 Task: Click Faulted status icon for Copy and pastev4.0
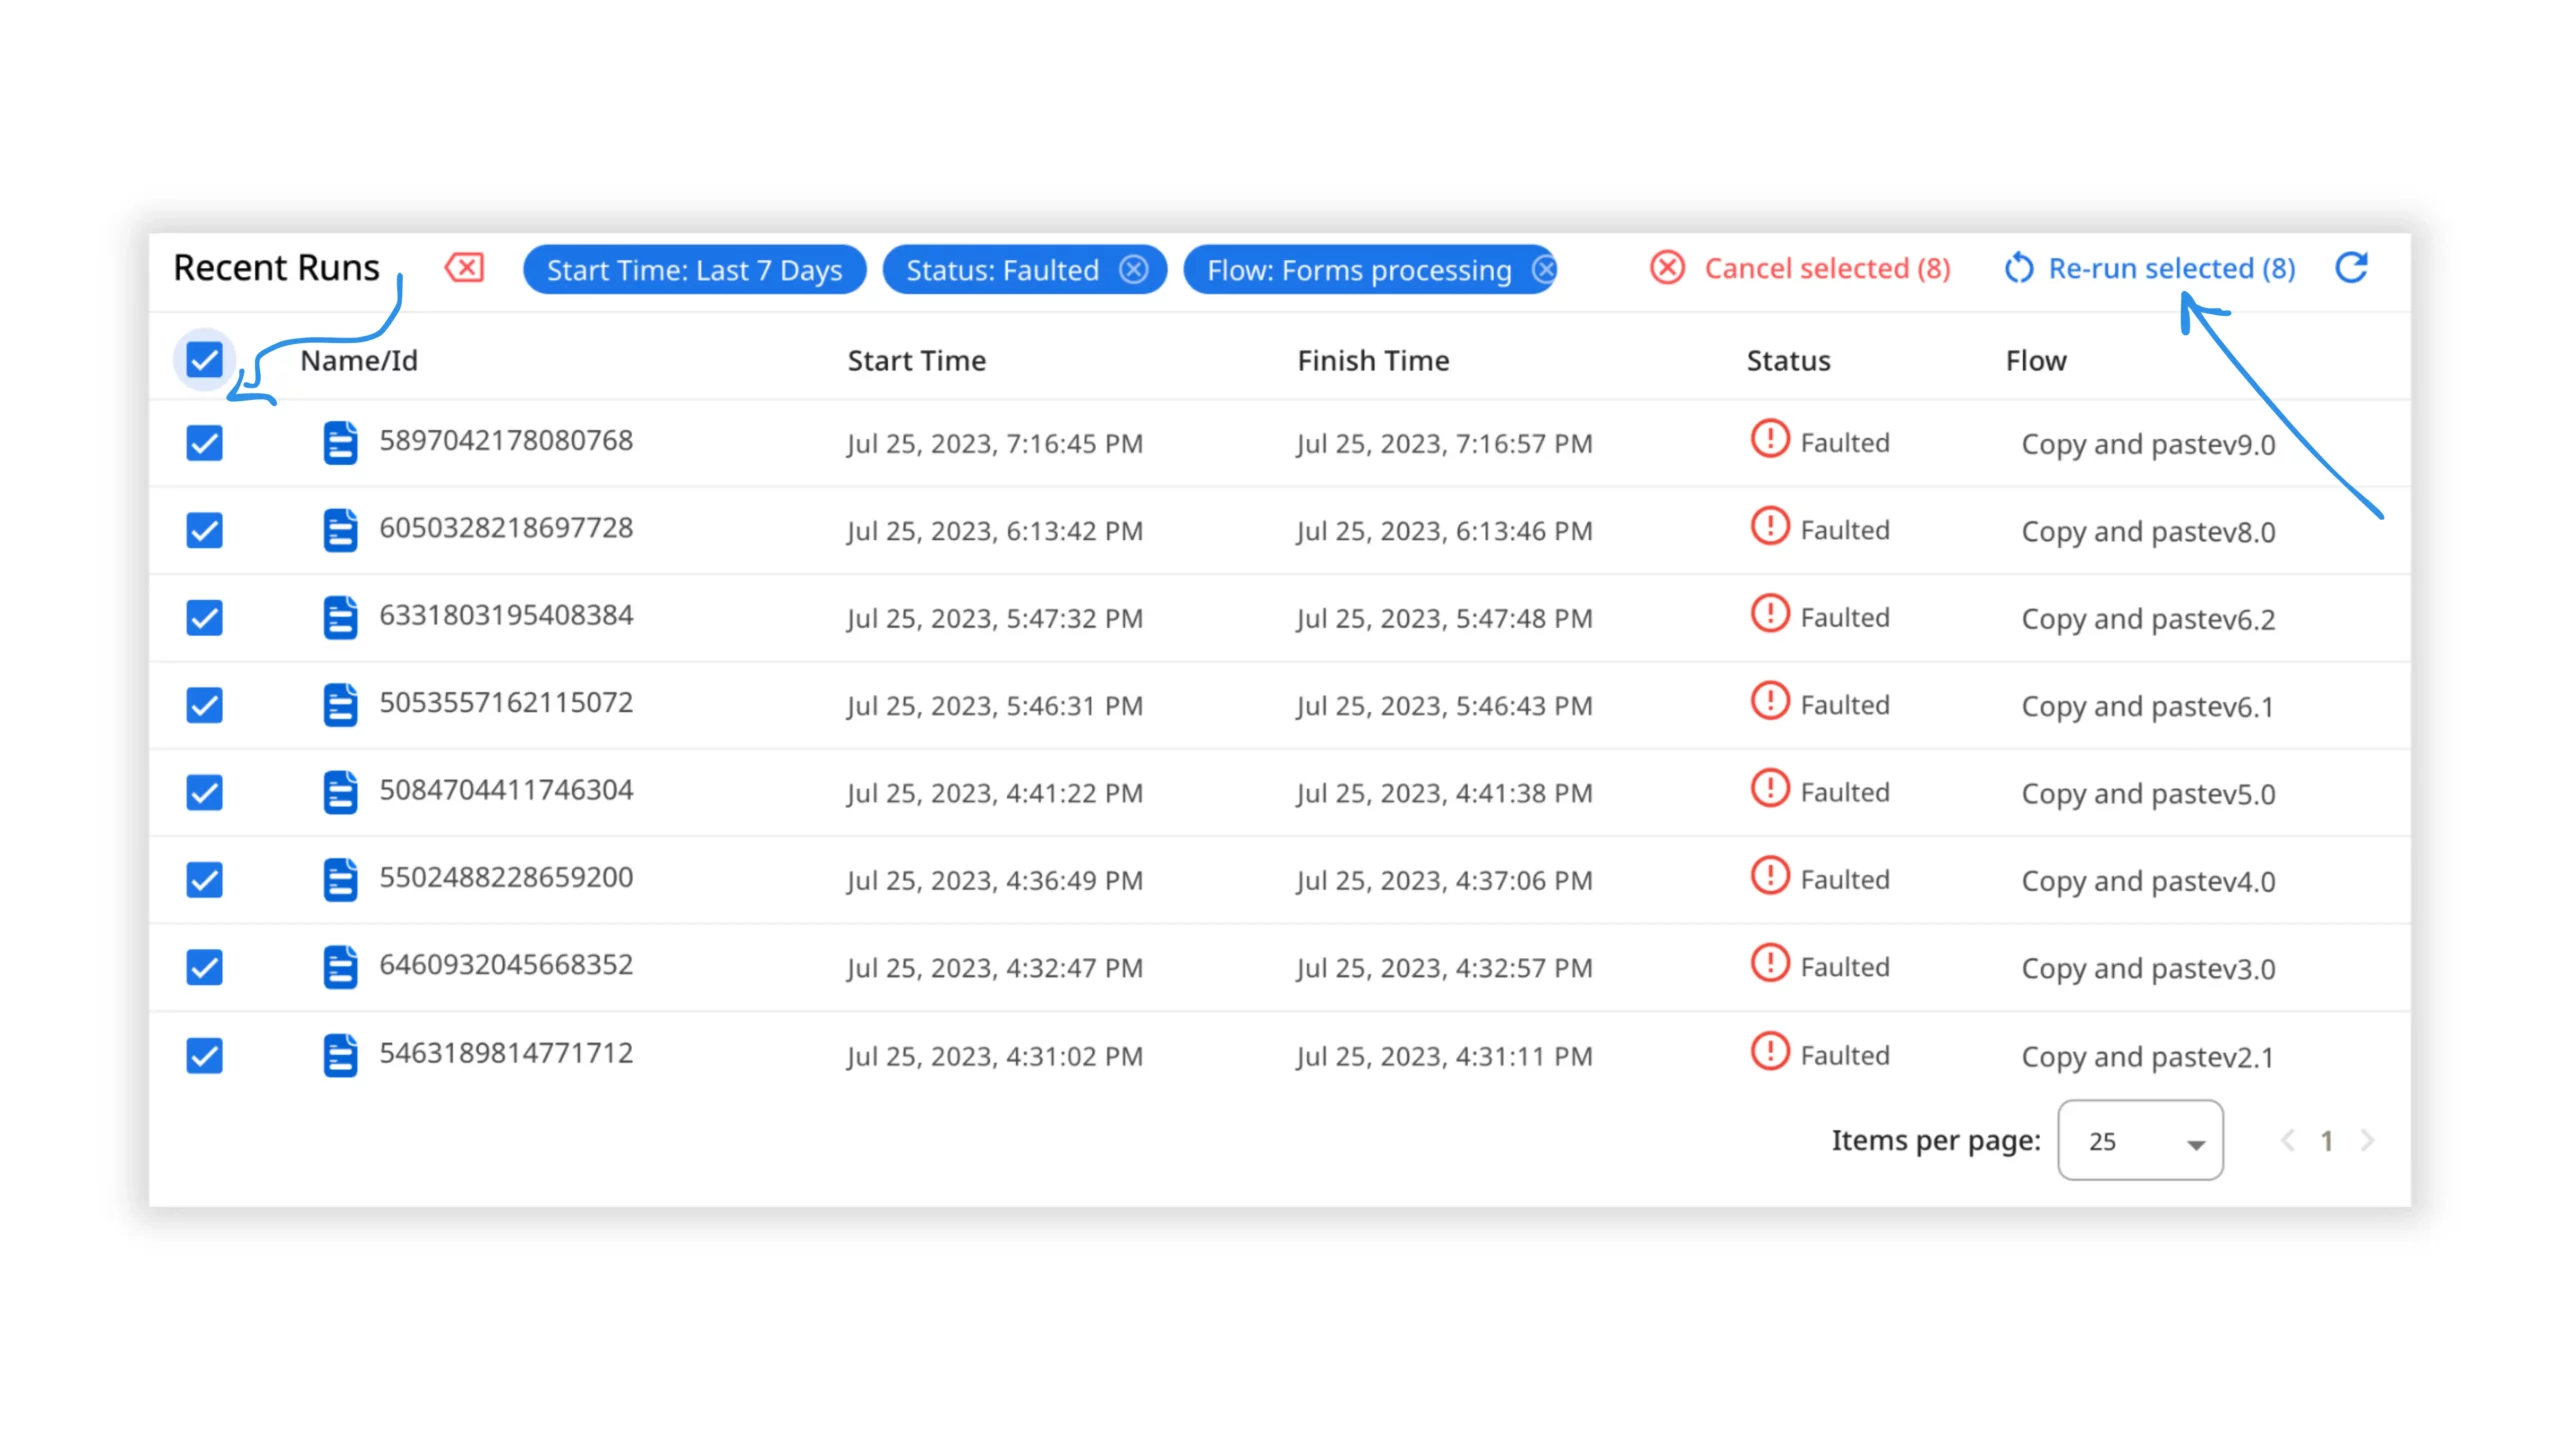click(1769, 877)
